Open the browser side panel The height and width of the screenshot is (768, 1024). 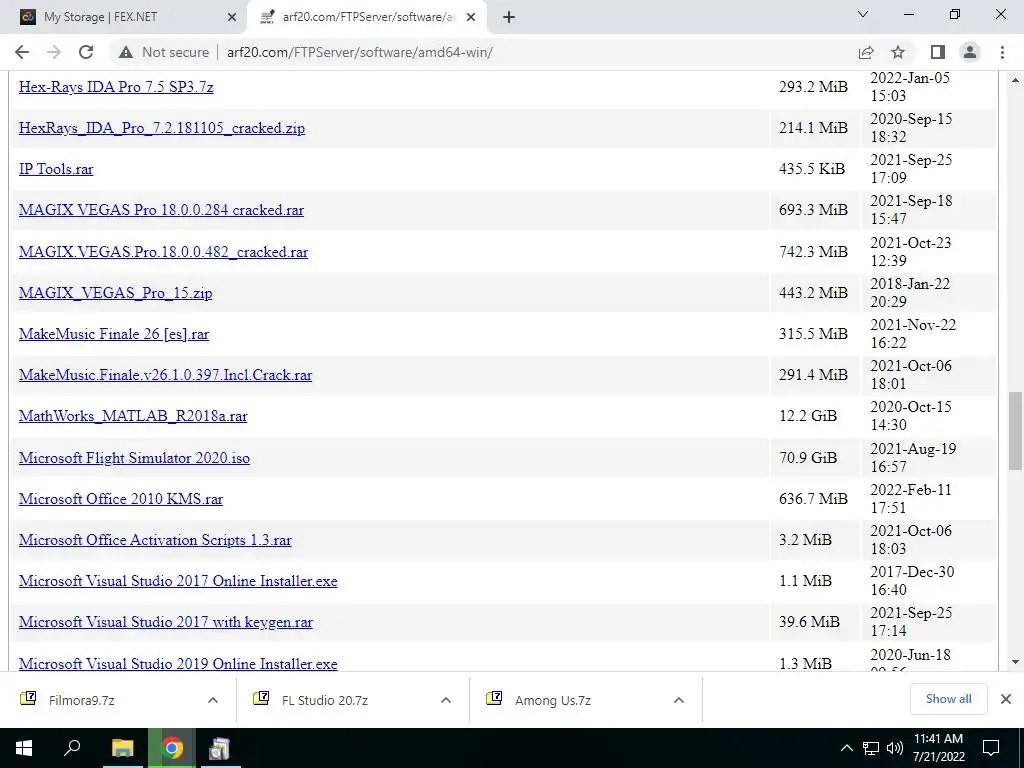point(938,52)
